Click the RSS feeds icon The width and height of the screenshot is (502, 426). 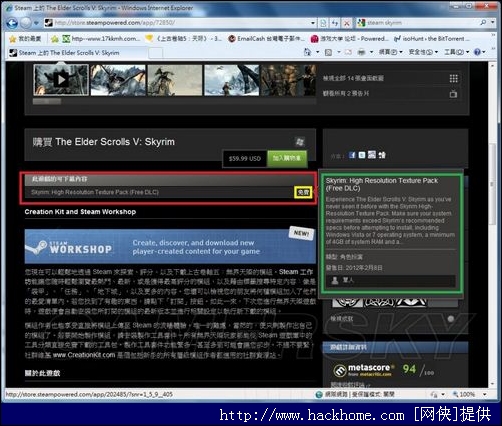328,52
